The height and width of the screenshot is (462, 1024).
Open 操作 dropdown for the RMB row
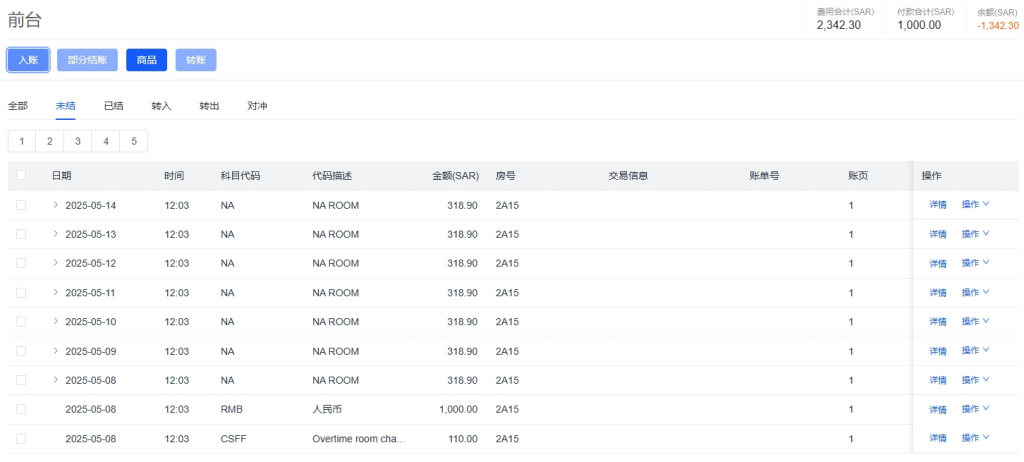pos(975,409)
